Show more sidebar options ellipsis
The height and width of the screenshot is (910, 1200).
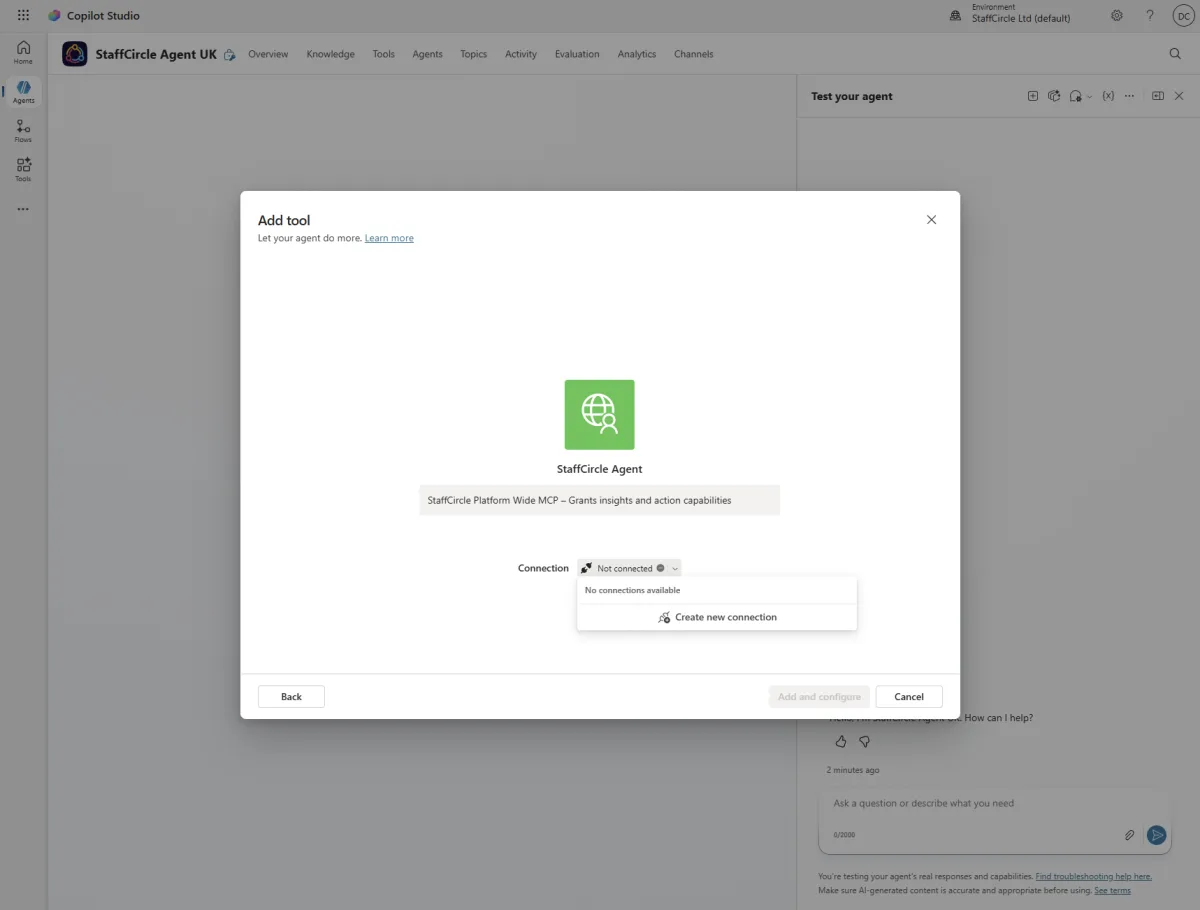tap(23, 209)
